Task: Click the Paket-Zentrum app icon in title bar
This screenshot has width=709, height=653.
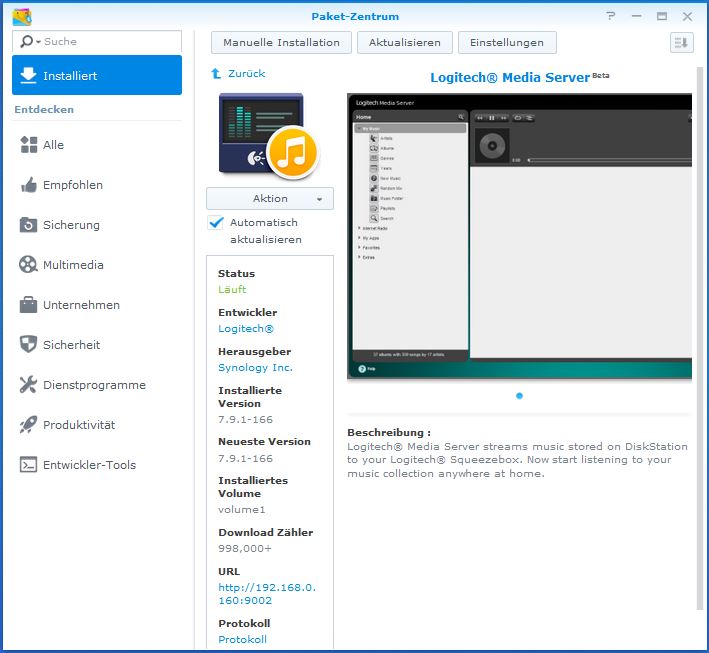Action: (x=22, y=17)
